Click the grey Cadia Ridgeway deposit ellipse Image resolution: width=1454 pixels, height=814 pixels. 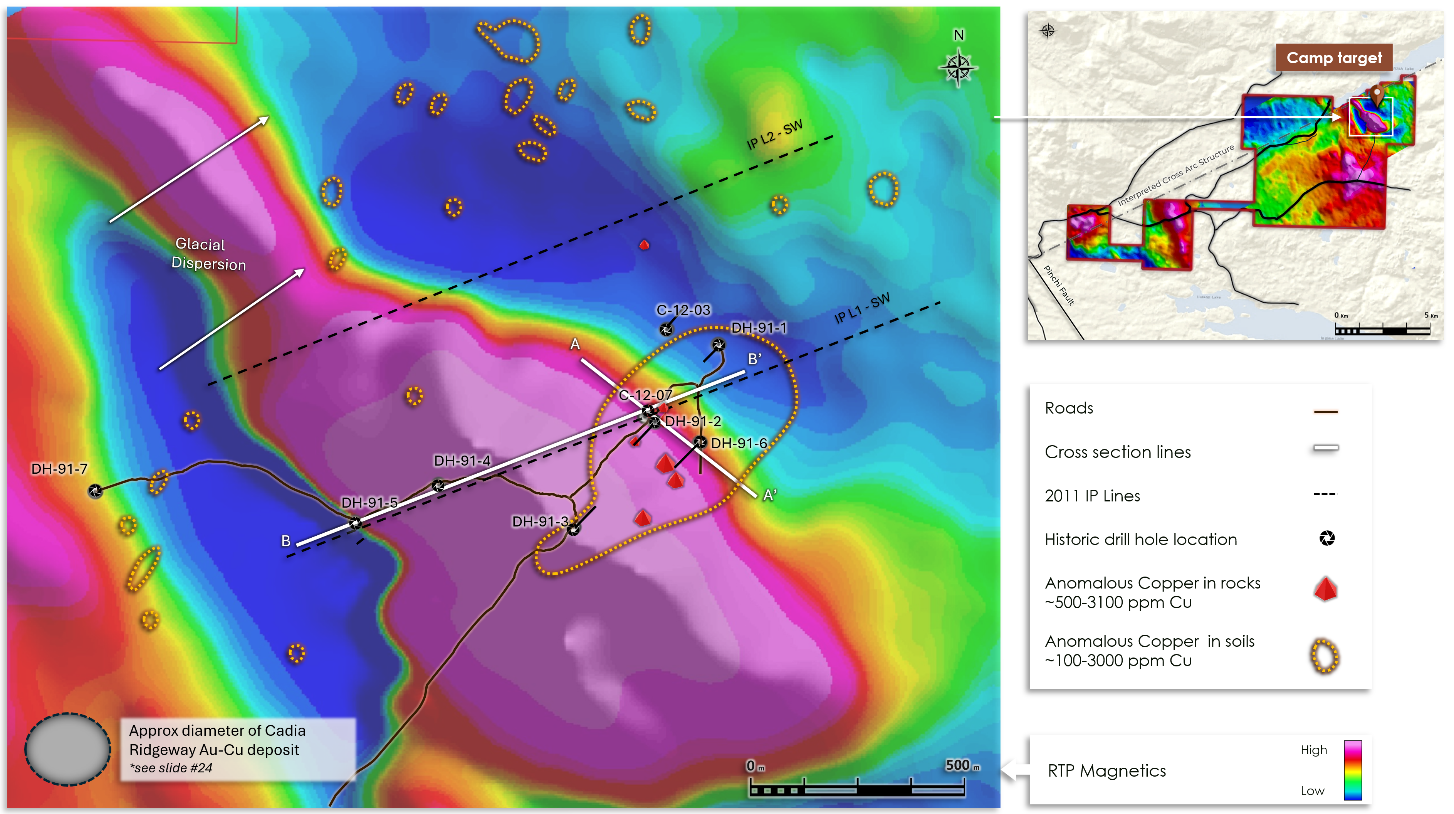pyautogui.click(x=68, y=750)
